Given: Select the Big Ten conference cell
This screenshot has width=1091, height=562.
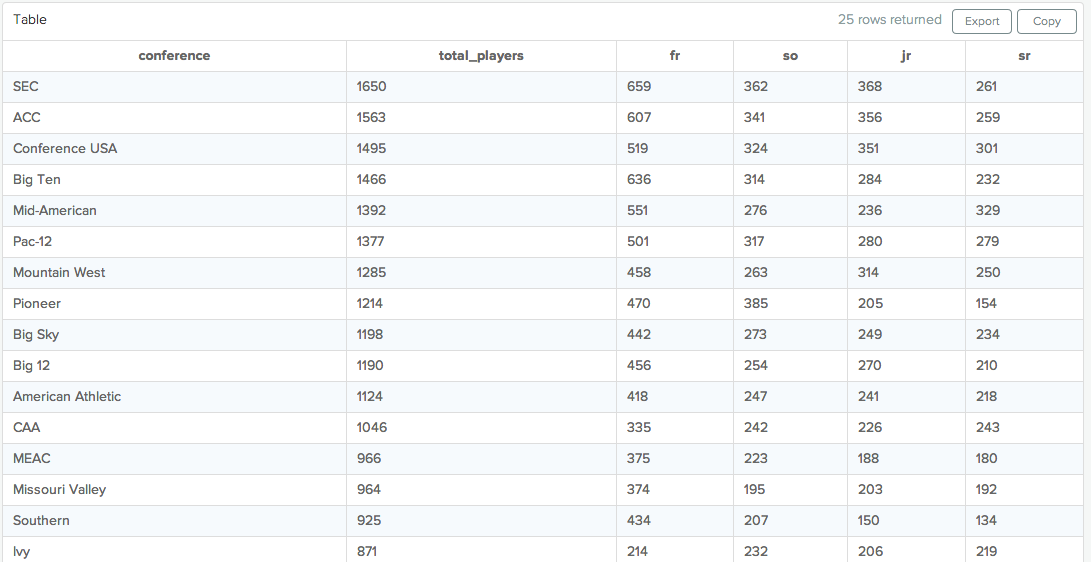Looking at the screenshot, I should click(37, 180).
